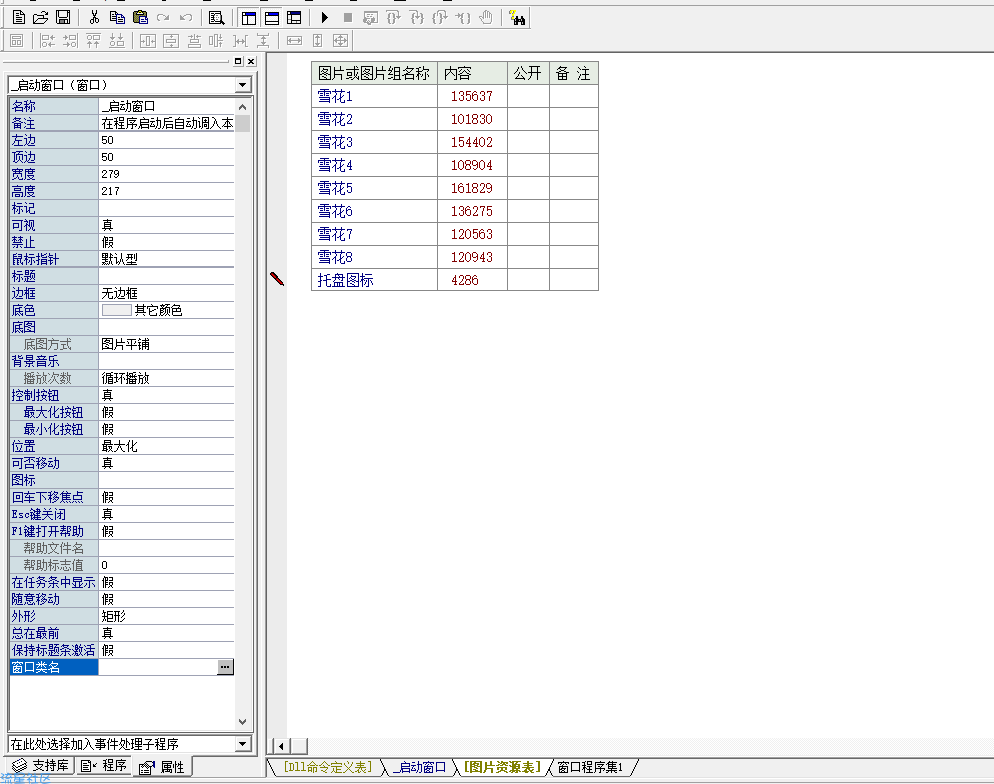Open the 窗口程序集1 tab
The width and height of the screenshot is (994, 784).
coord(589,767)
